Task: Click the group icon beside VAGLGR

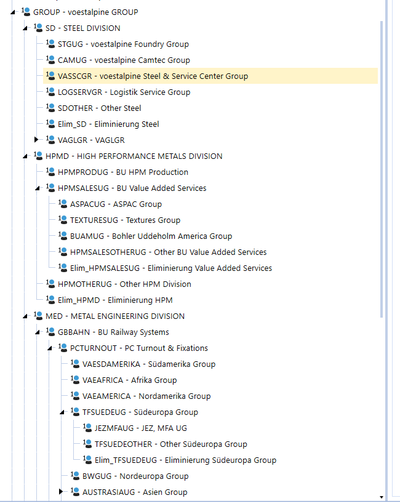Action: click(50, 140)
